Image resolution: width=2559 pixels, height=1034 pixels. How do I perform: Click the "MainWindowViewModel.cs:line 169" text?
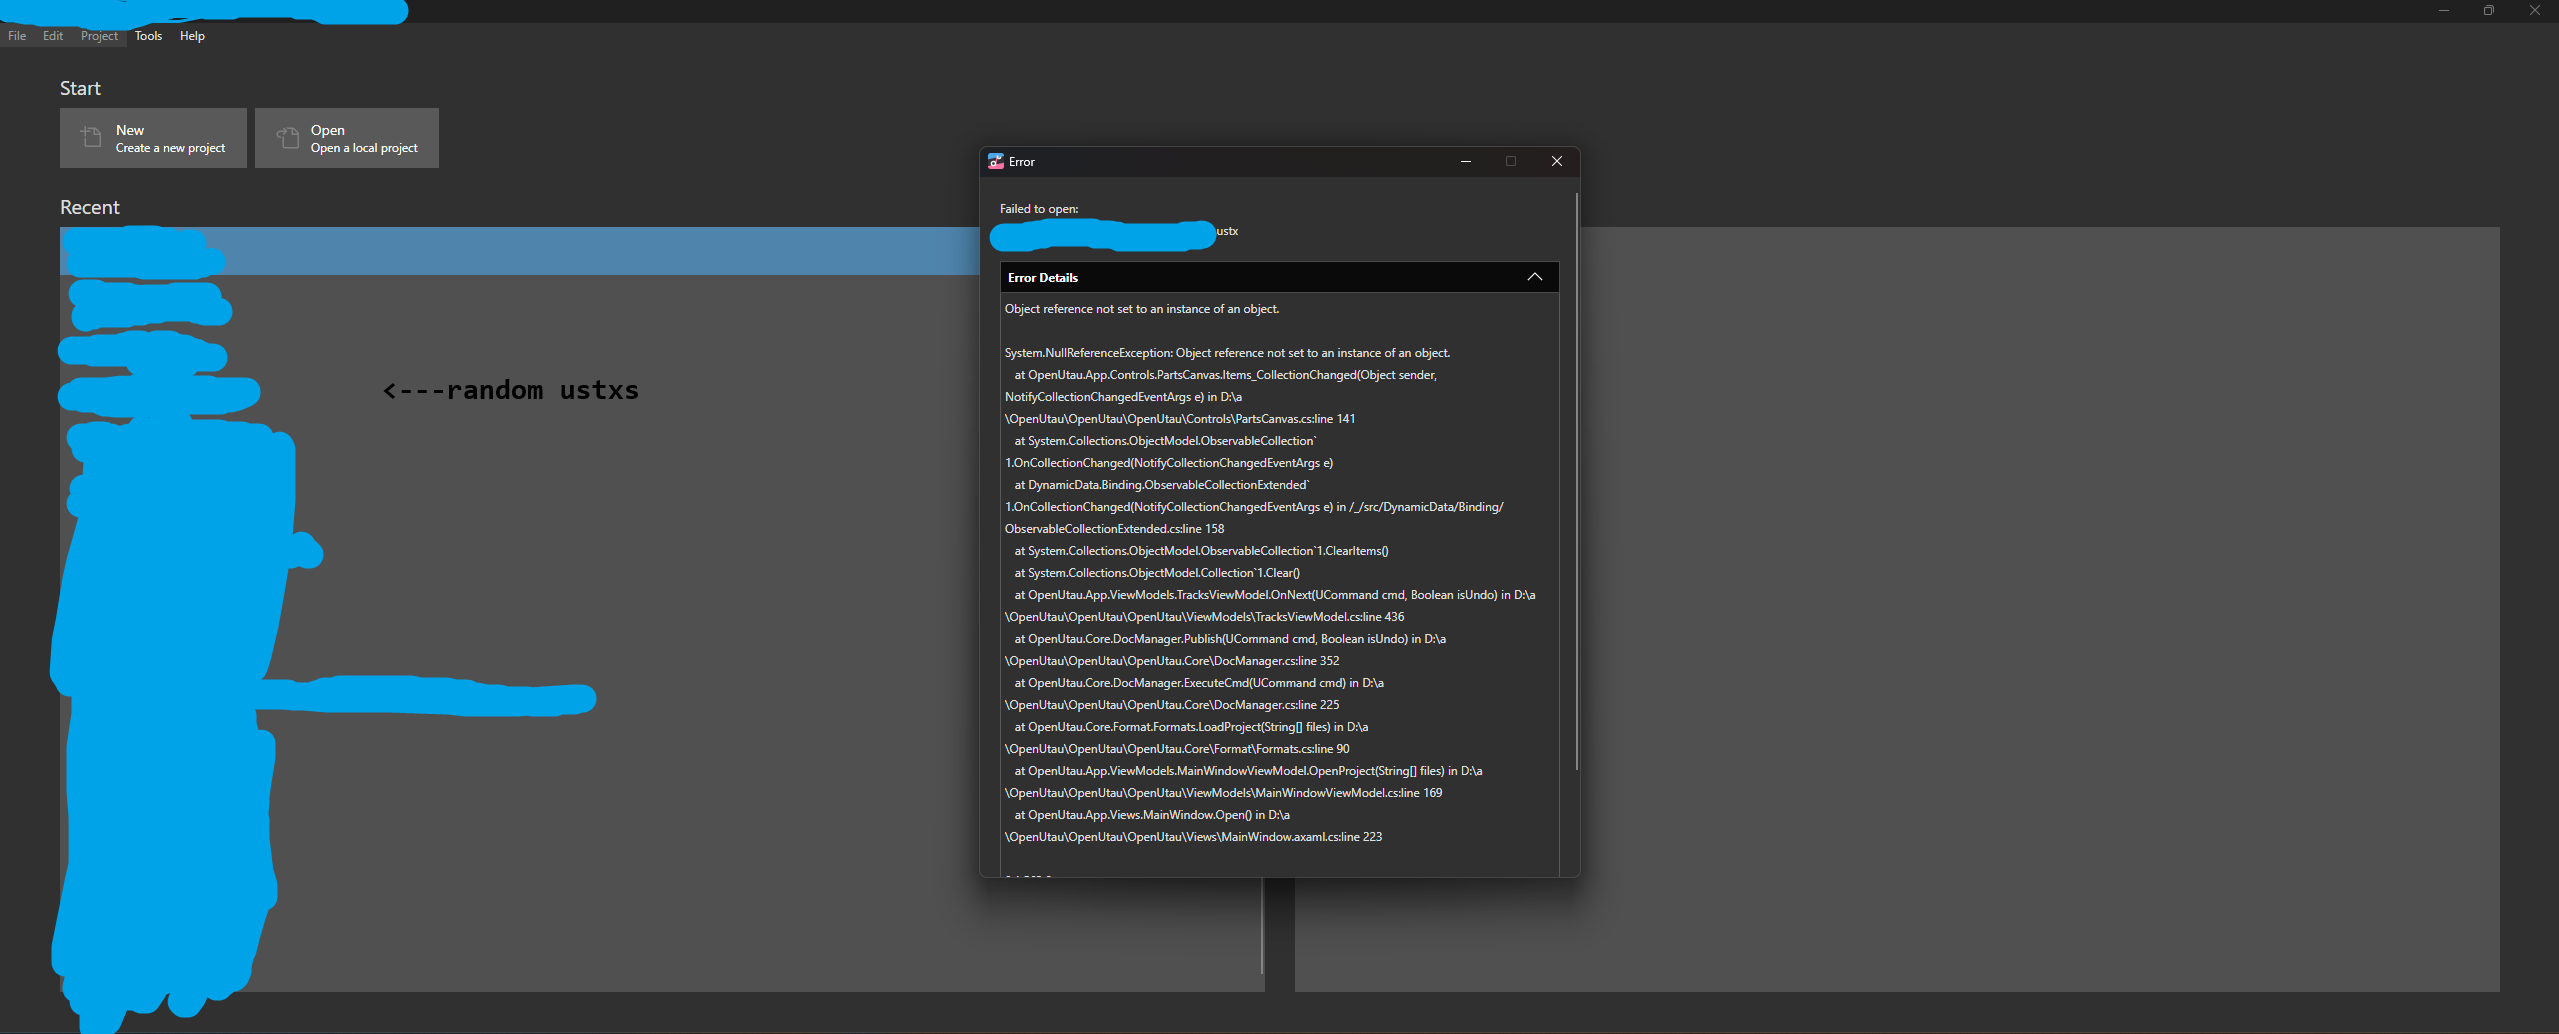click(1348, 793)
